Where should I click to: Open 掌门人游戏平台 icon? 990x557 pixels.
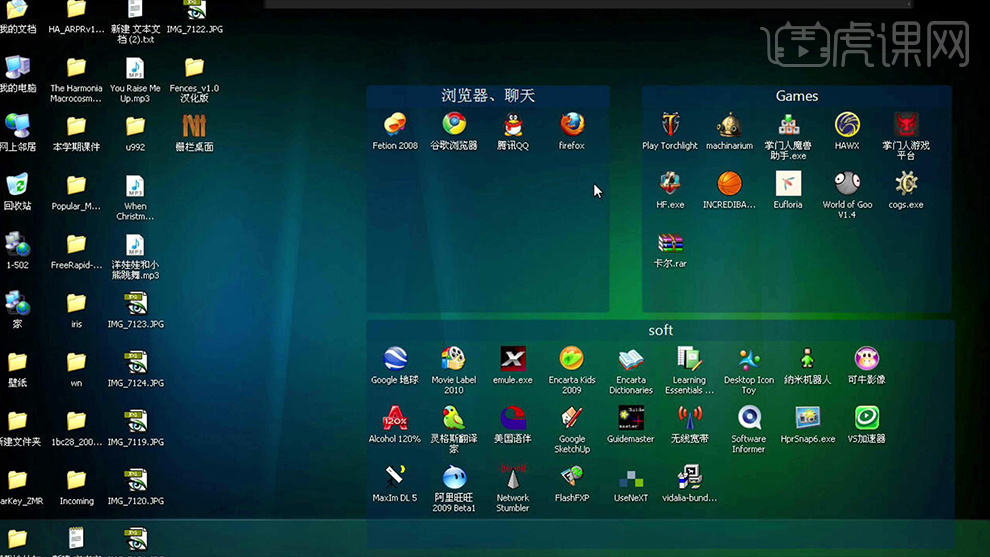click(x=906, y=125)
